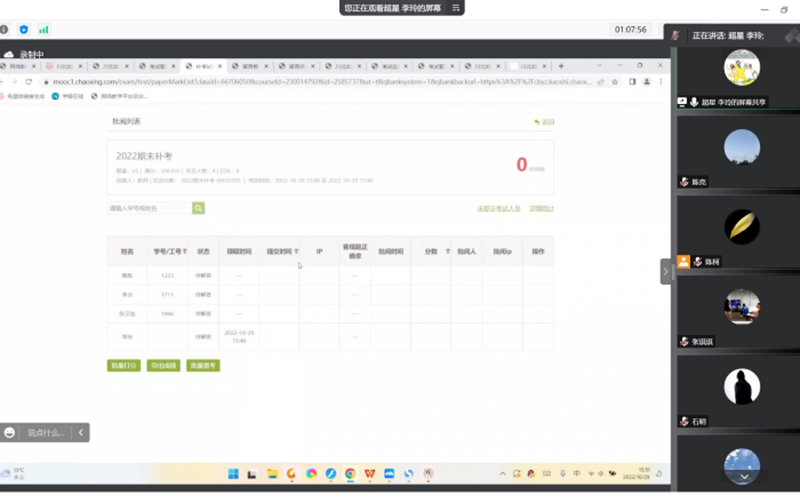Screen dimensions: 800x495
Task: Toggle the 中 input method indicator
Action: 577,474
